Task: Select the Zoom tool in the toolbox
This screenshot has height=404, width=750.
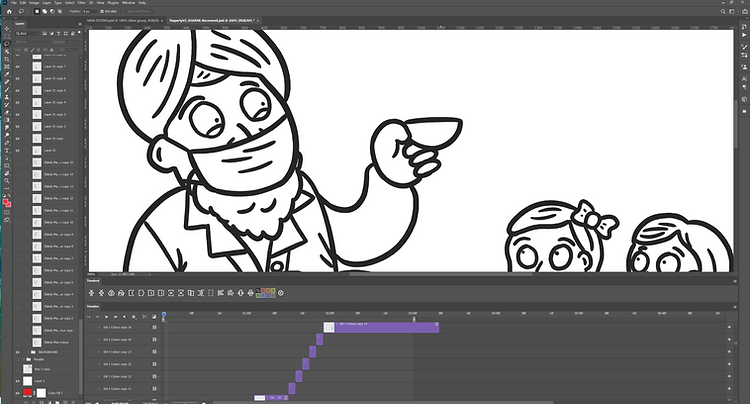Action: coord(7,181)
